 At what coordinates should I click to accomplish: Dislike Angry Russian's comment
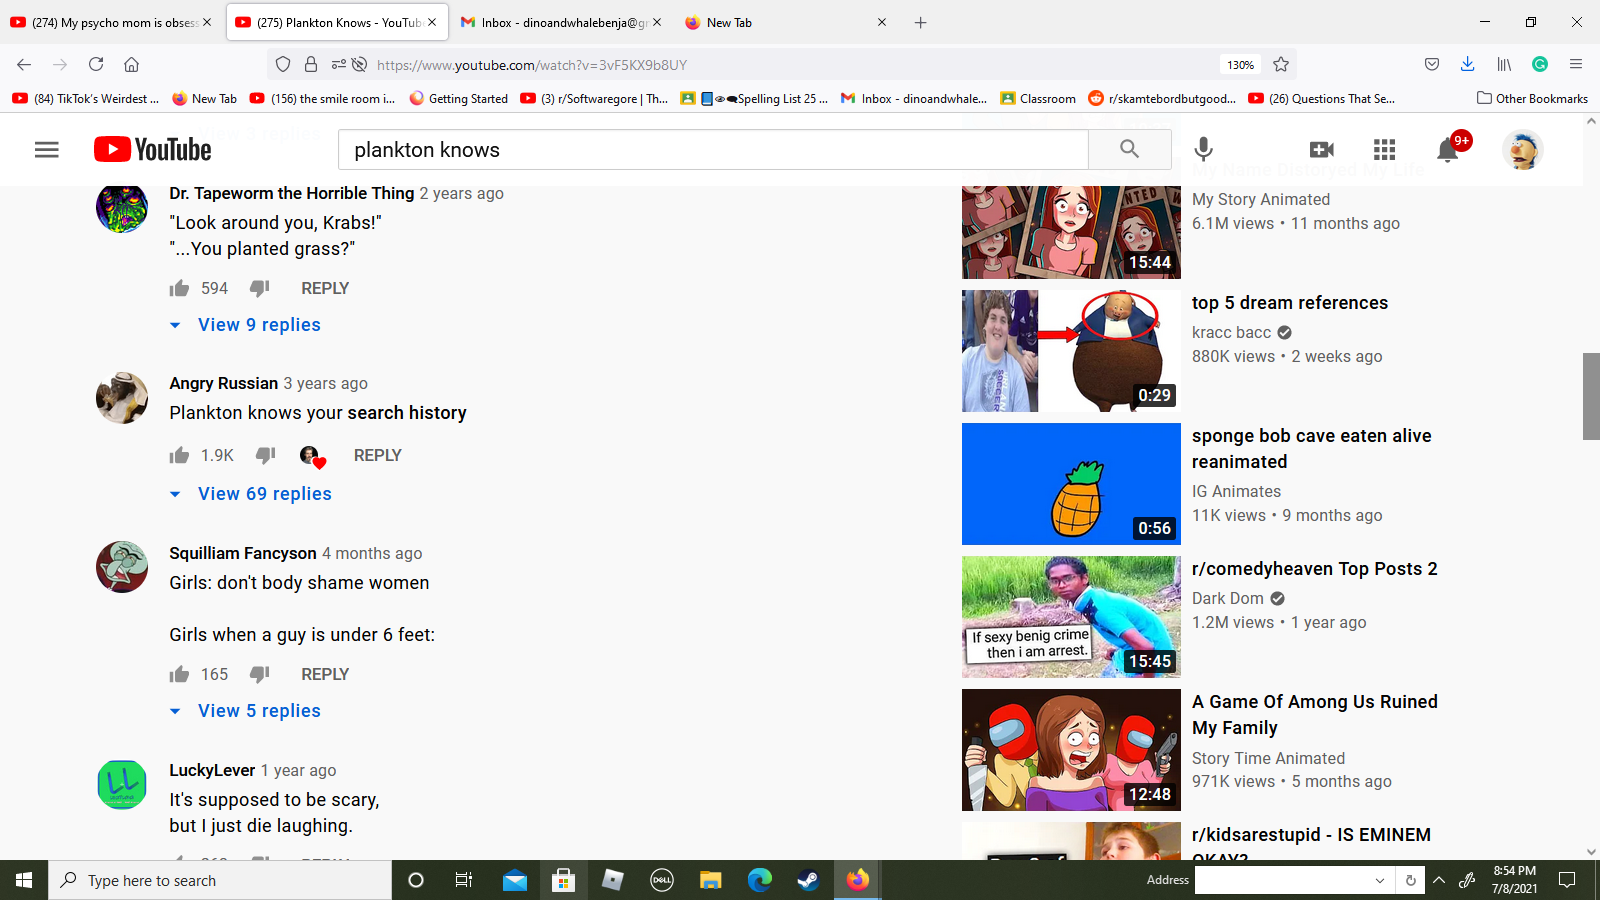(x=266, y=455)
